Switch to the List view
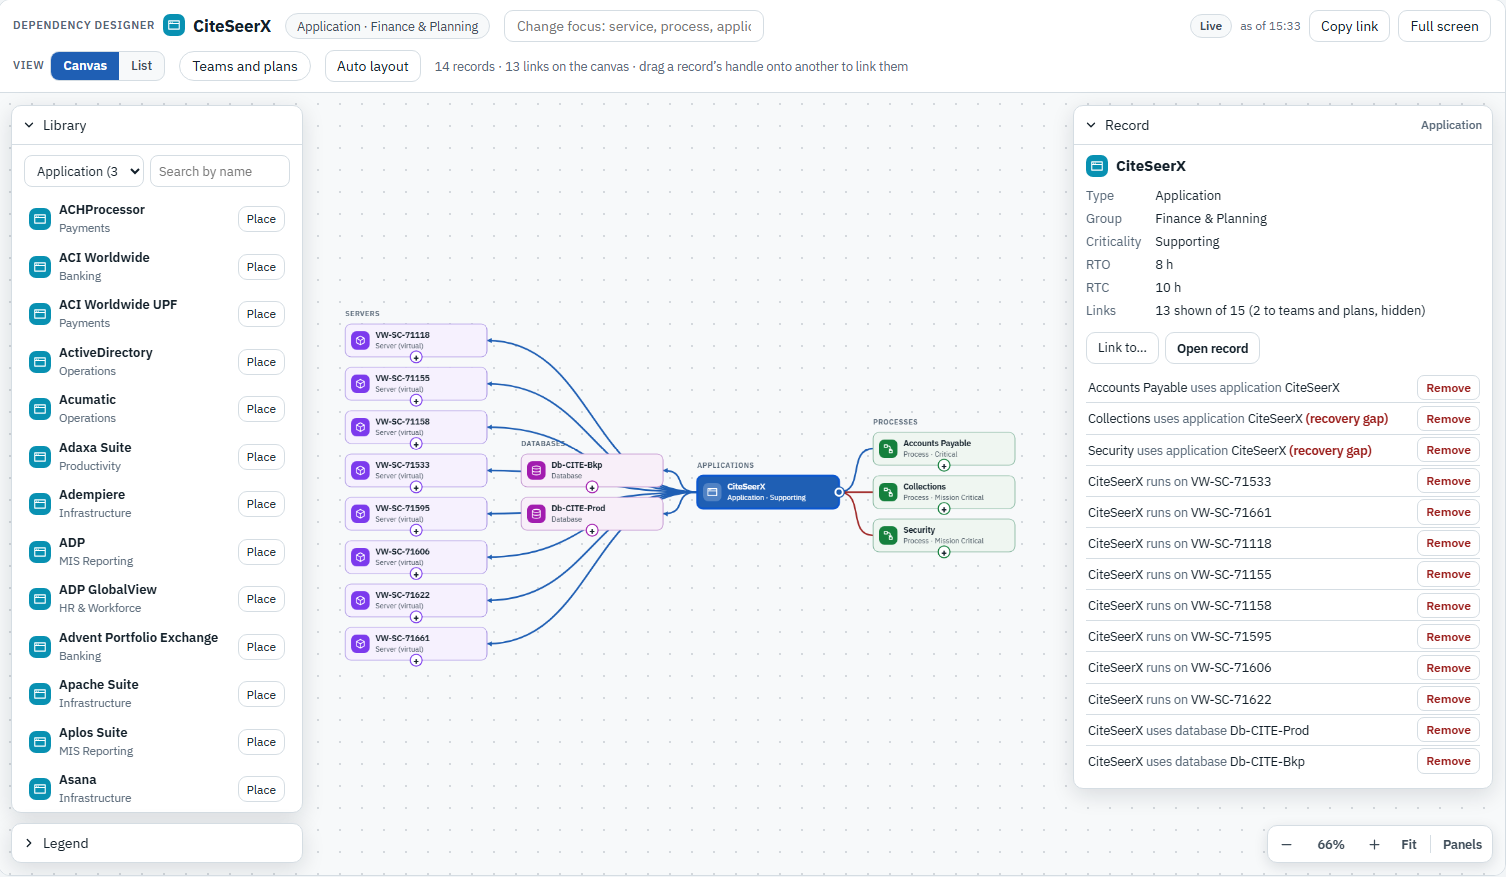 (x=142, y=66)
